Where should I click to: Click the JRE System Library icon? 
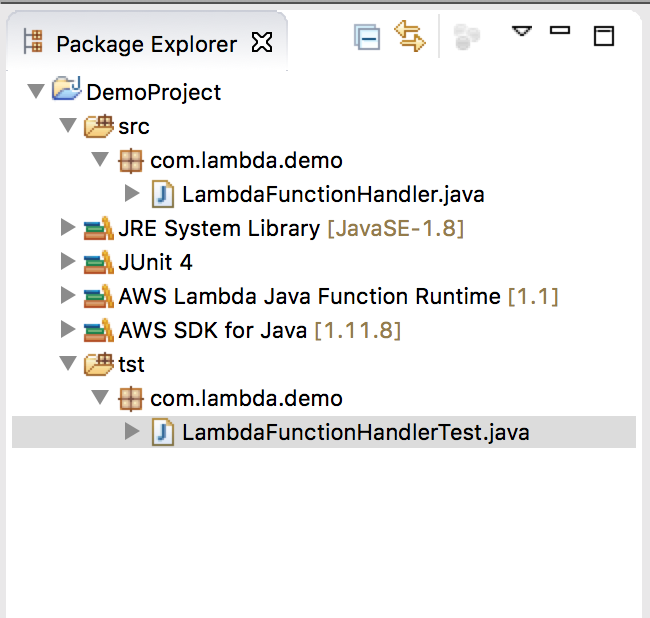click(x=98, y=228)
